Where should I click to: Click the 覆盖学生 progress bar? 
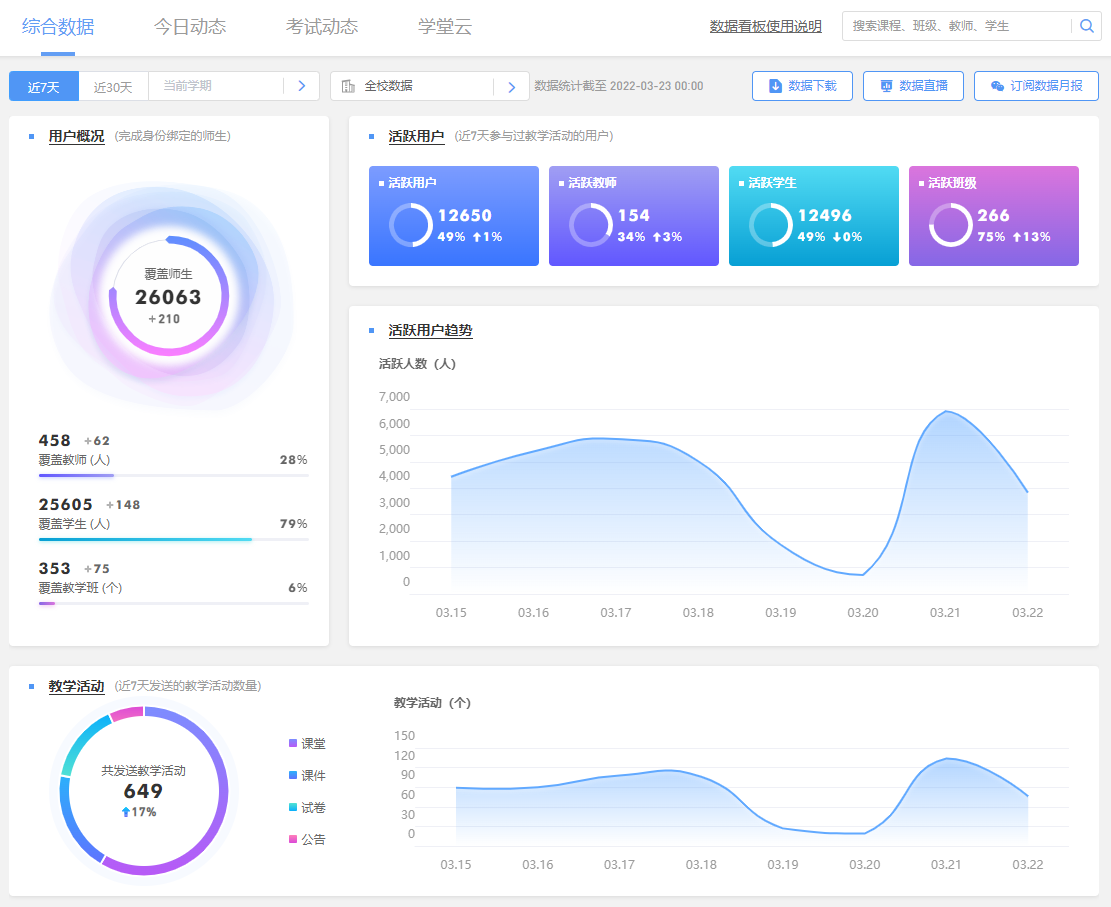173,539
